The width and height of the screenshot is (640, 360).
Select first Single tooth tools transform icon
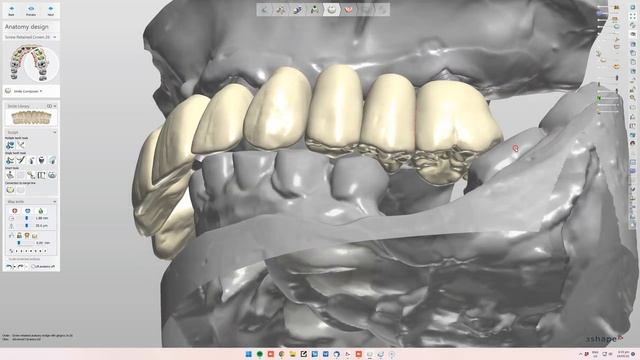click(x=10, y=160)
